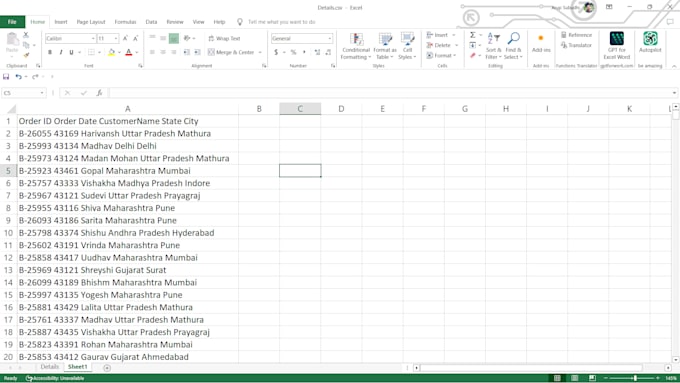Click the AutoSum sigma icon
Screen dimensions: 680x383
[x=473, y=35]
